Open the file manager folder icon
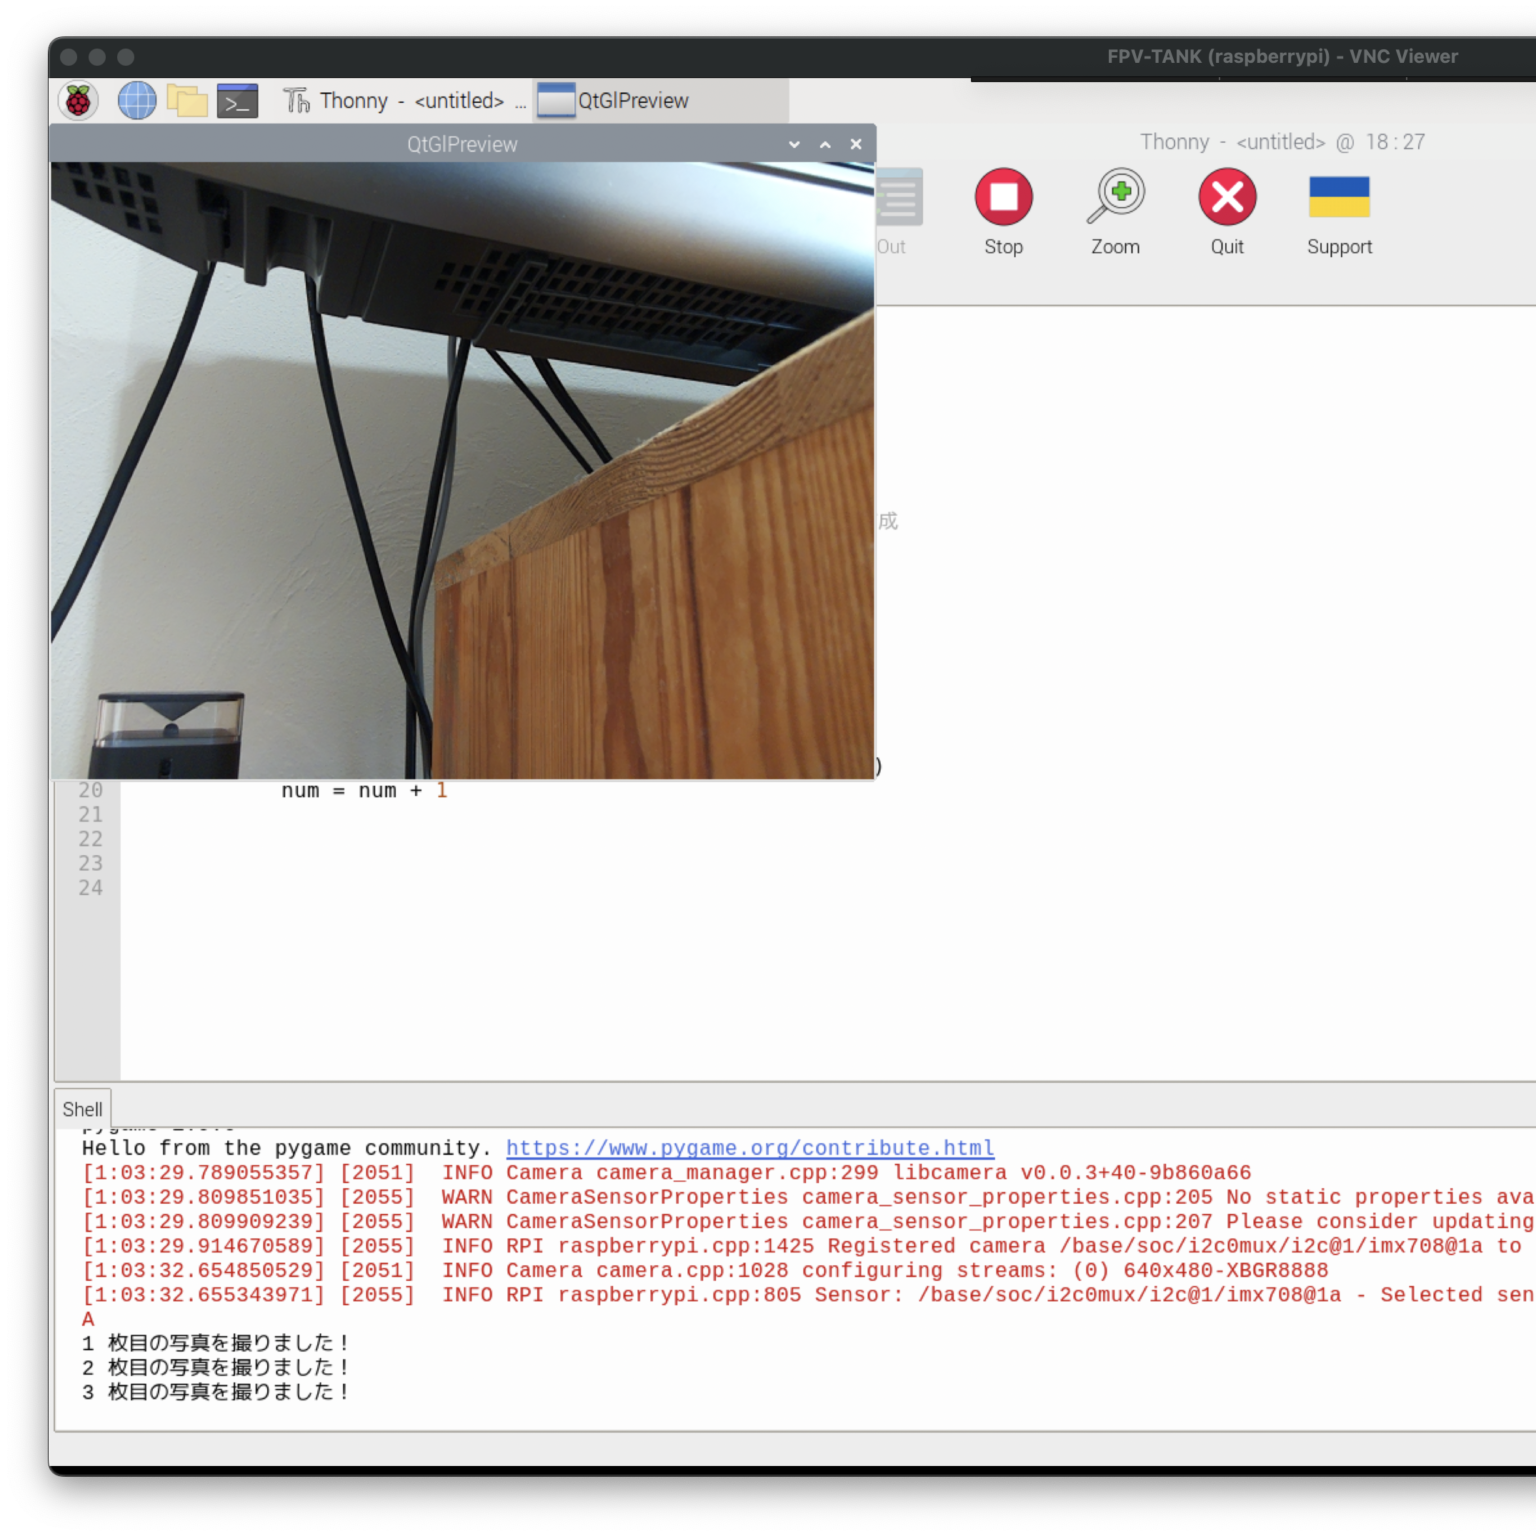The image size is (1536, 1536). pos(187,101)
